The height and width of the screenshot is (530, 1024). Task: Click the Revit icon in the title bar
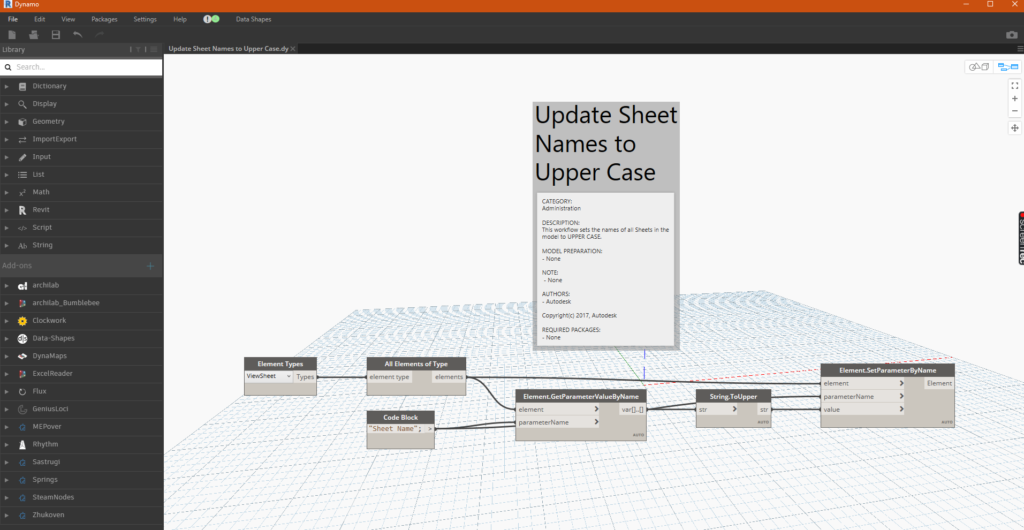[x=8, y=4]
